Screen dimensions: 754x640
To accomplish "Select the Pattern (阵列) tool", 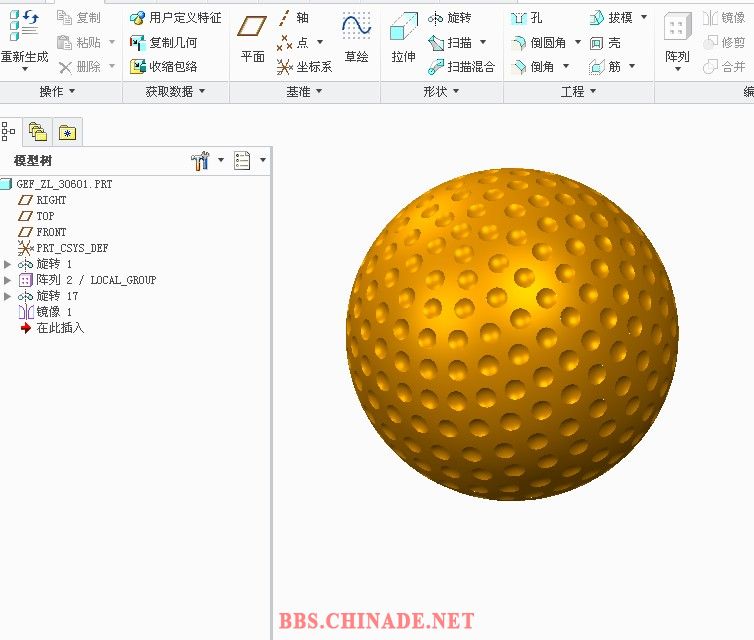I will [x=677, y=38].
